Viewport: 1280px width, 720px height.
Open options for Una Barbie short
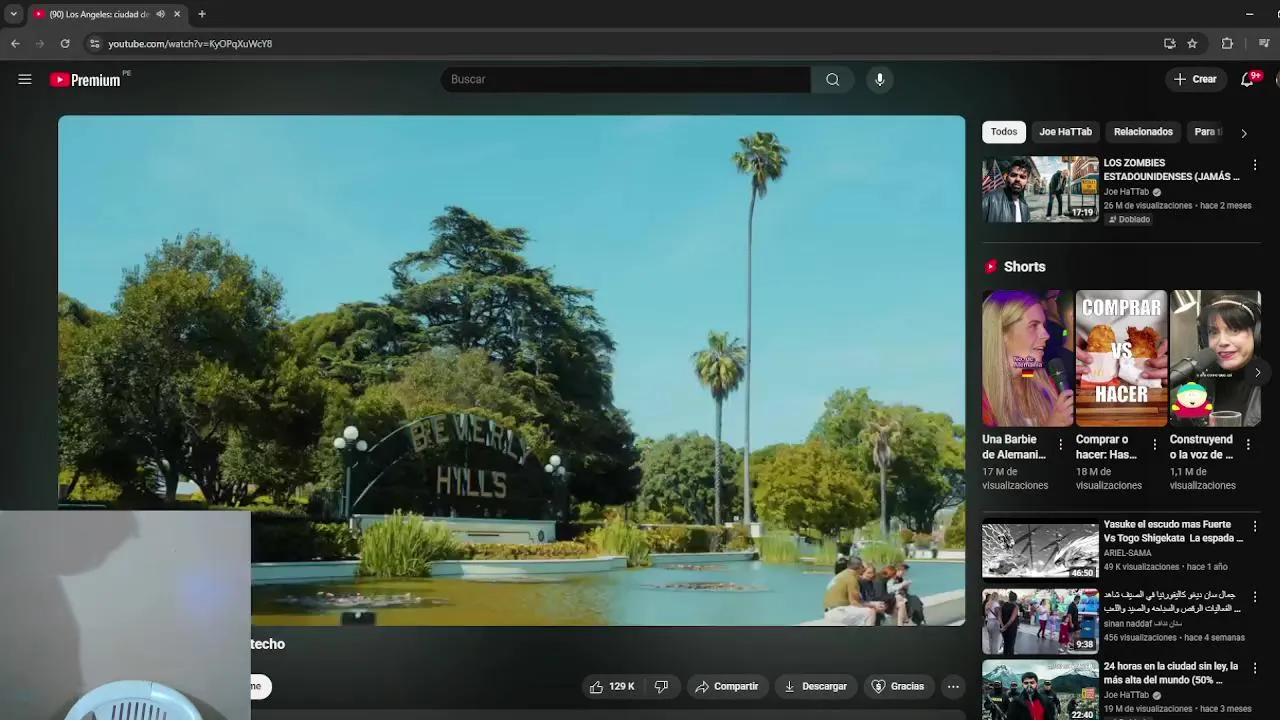click(1061, 445)
